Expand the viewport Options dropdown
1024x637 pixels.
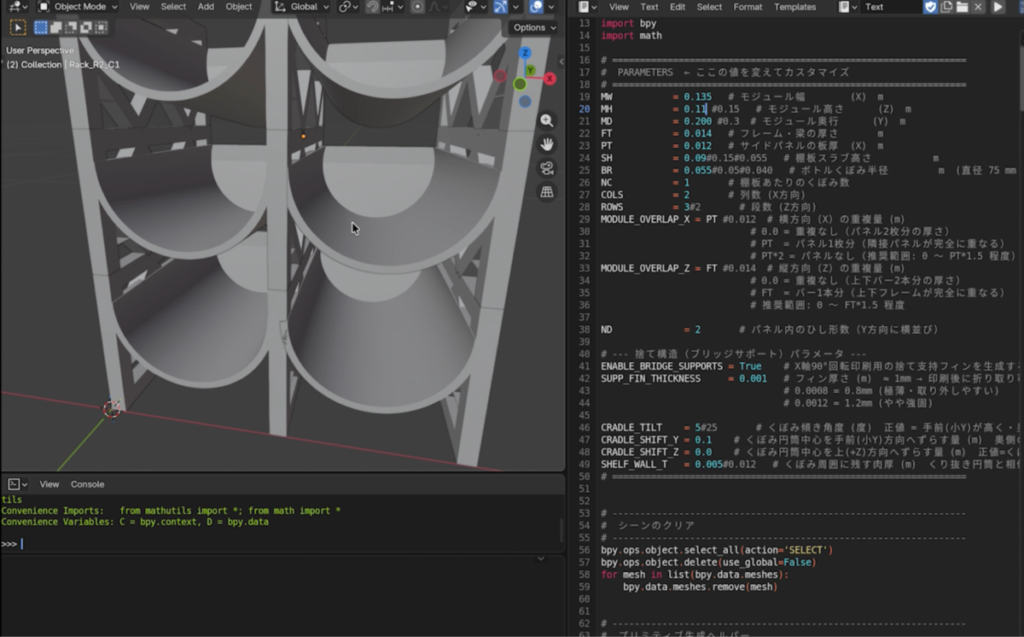[x=534, y=27]
